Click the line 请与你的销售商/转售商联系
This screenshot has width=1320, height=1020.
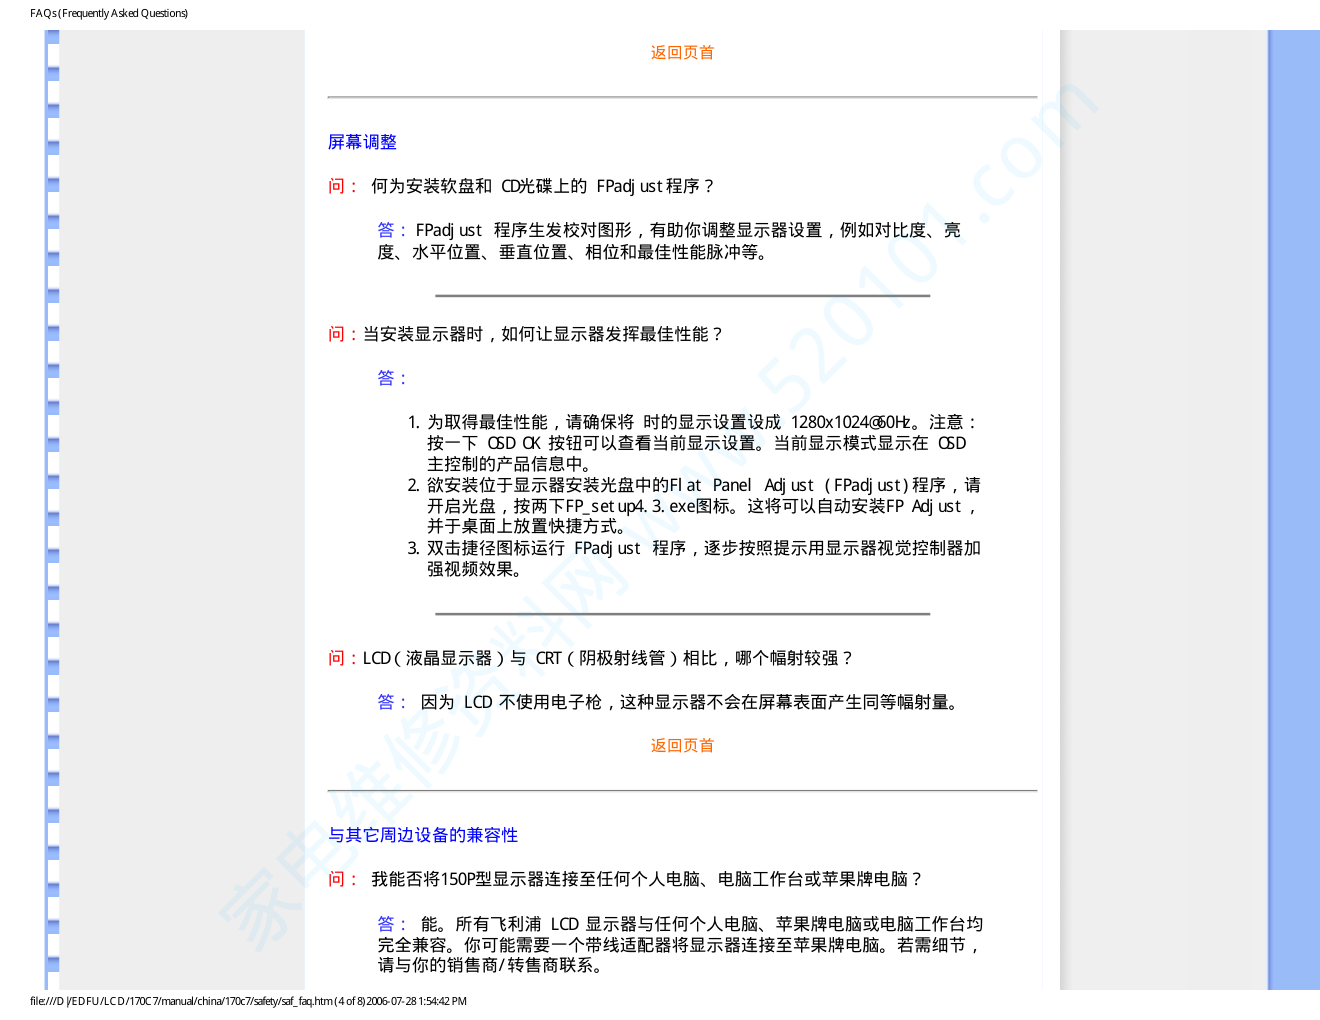pos(490,966)
